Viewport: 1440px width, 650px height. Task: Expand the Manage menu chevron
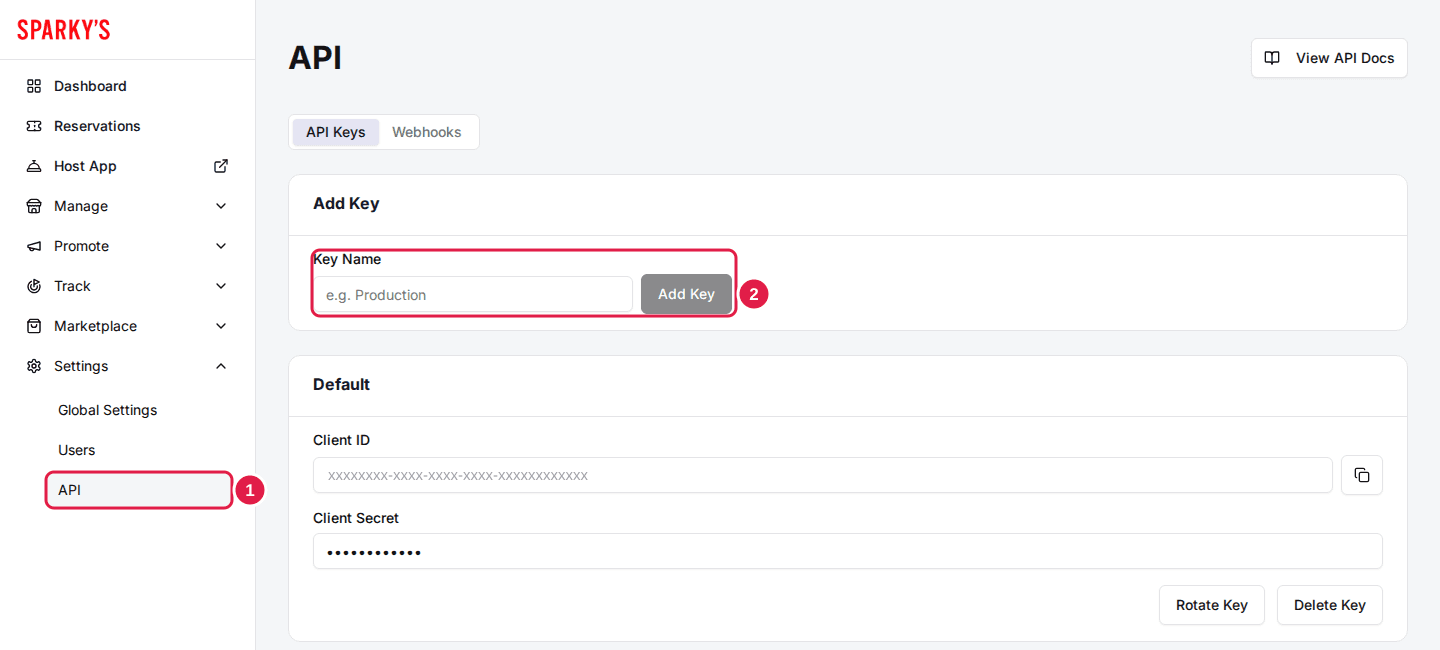(x=221, y=206)
